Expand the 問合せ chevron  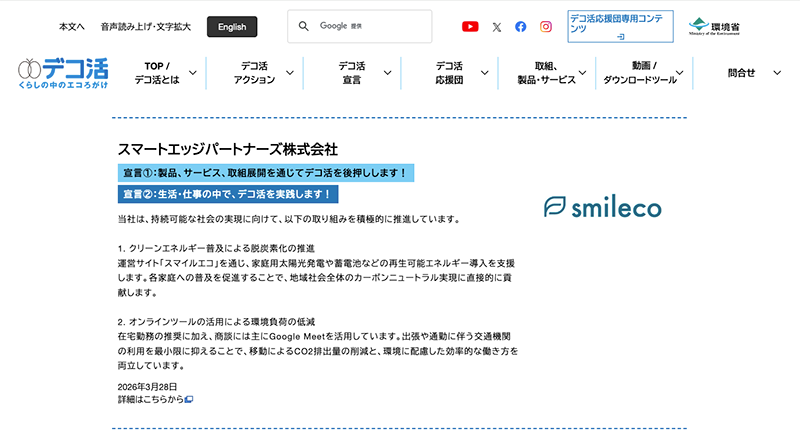coord(777,72)
